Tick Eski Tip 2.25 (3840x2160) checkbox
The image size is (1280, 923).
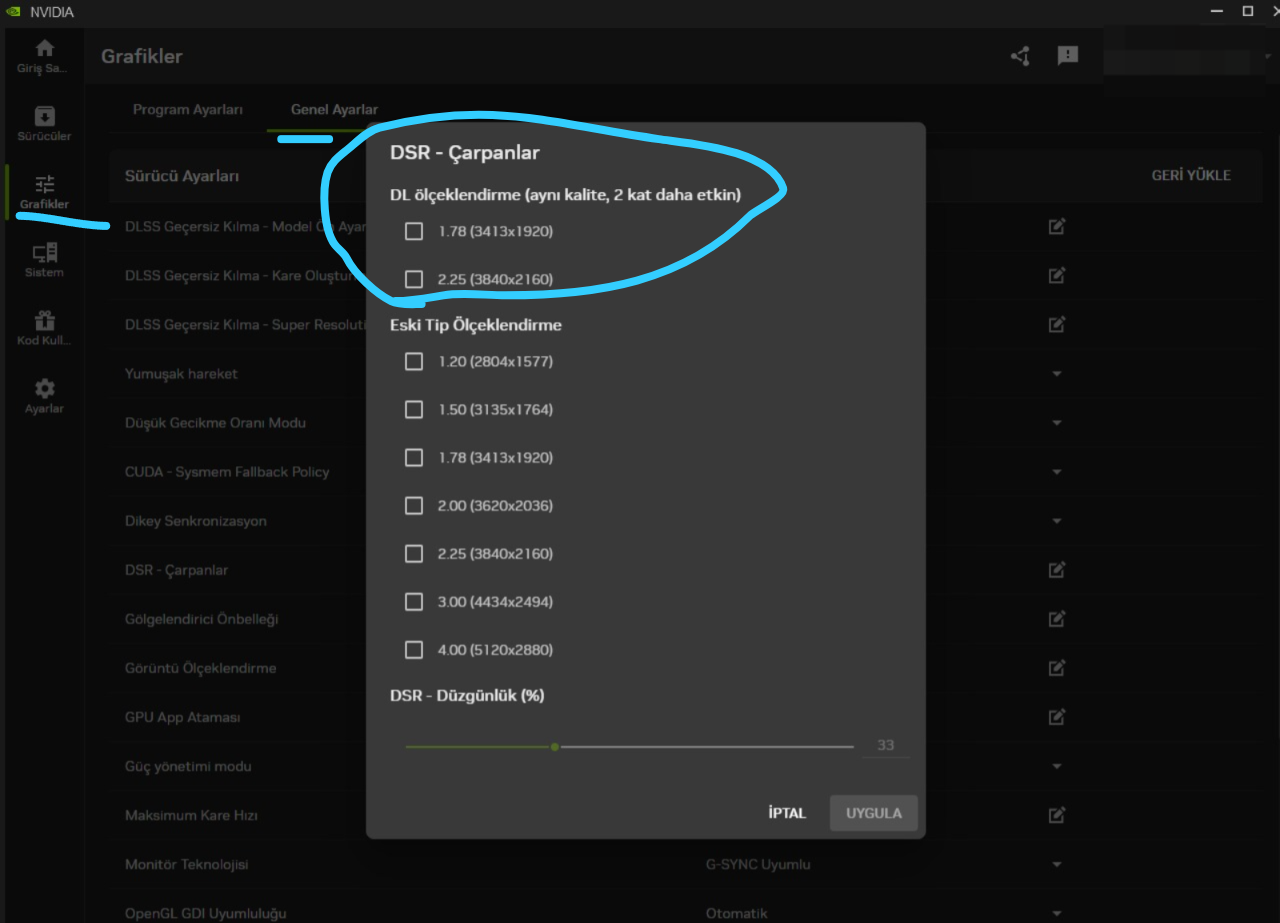(414, 553)
